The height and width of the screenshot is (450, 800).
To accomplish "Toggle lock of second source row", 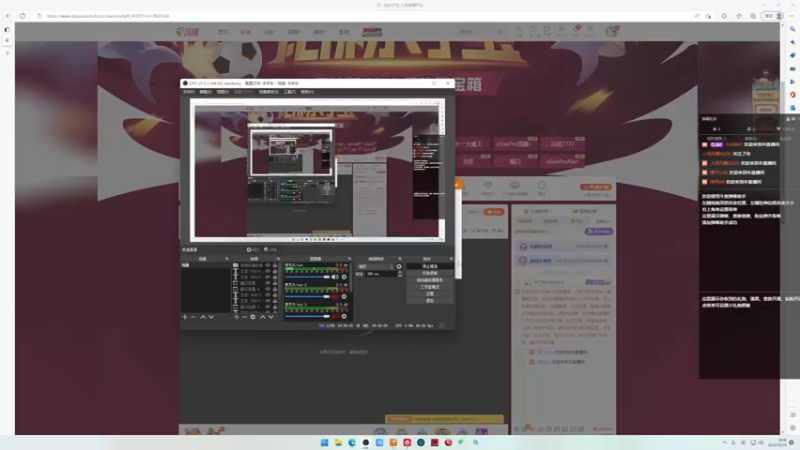I will (275, 271).
